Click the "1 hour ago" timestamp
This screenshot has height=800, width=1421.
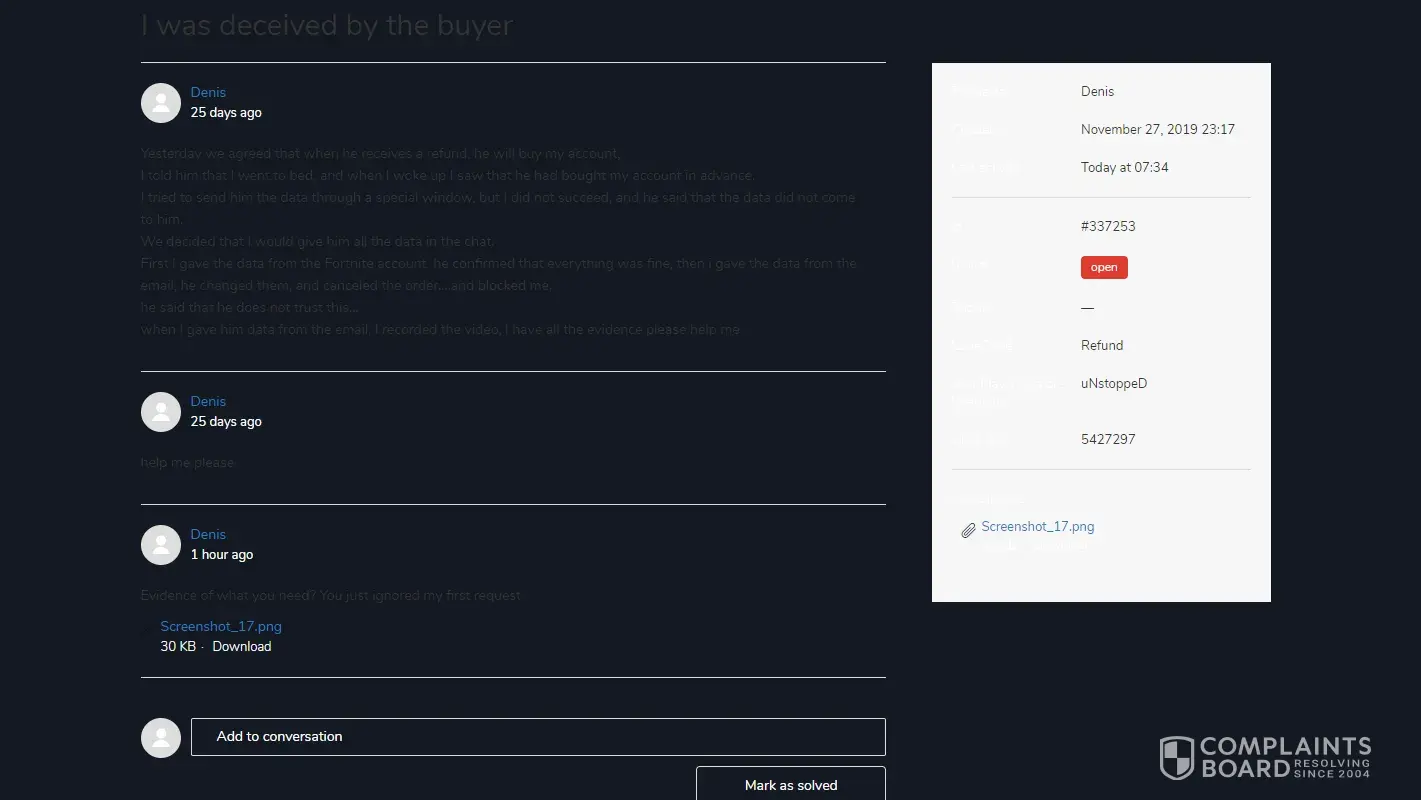point(222,554)
